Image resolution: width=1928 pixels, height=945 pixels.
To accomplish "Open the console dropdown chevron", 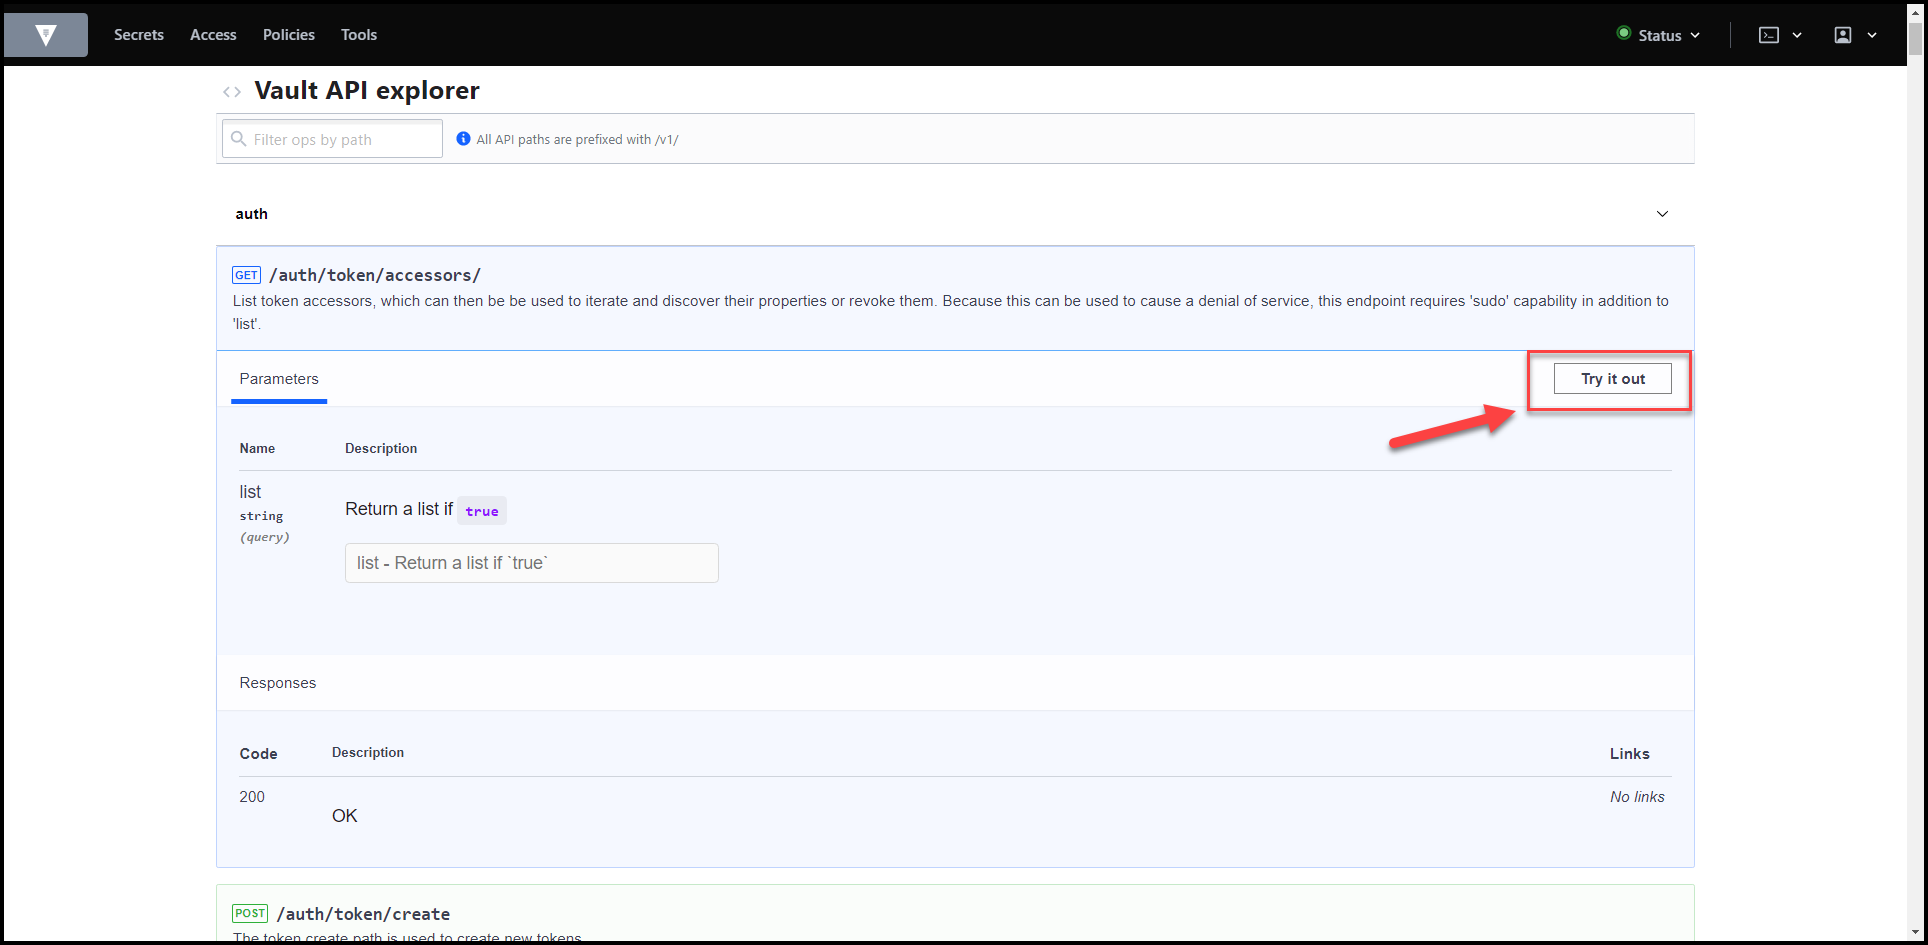I will point(1797,34).
